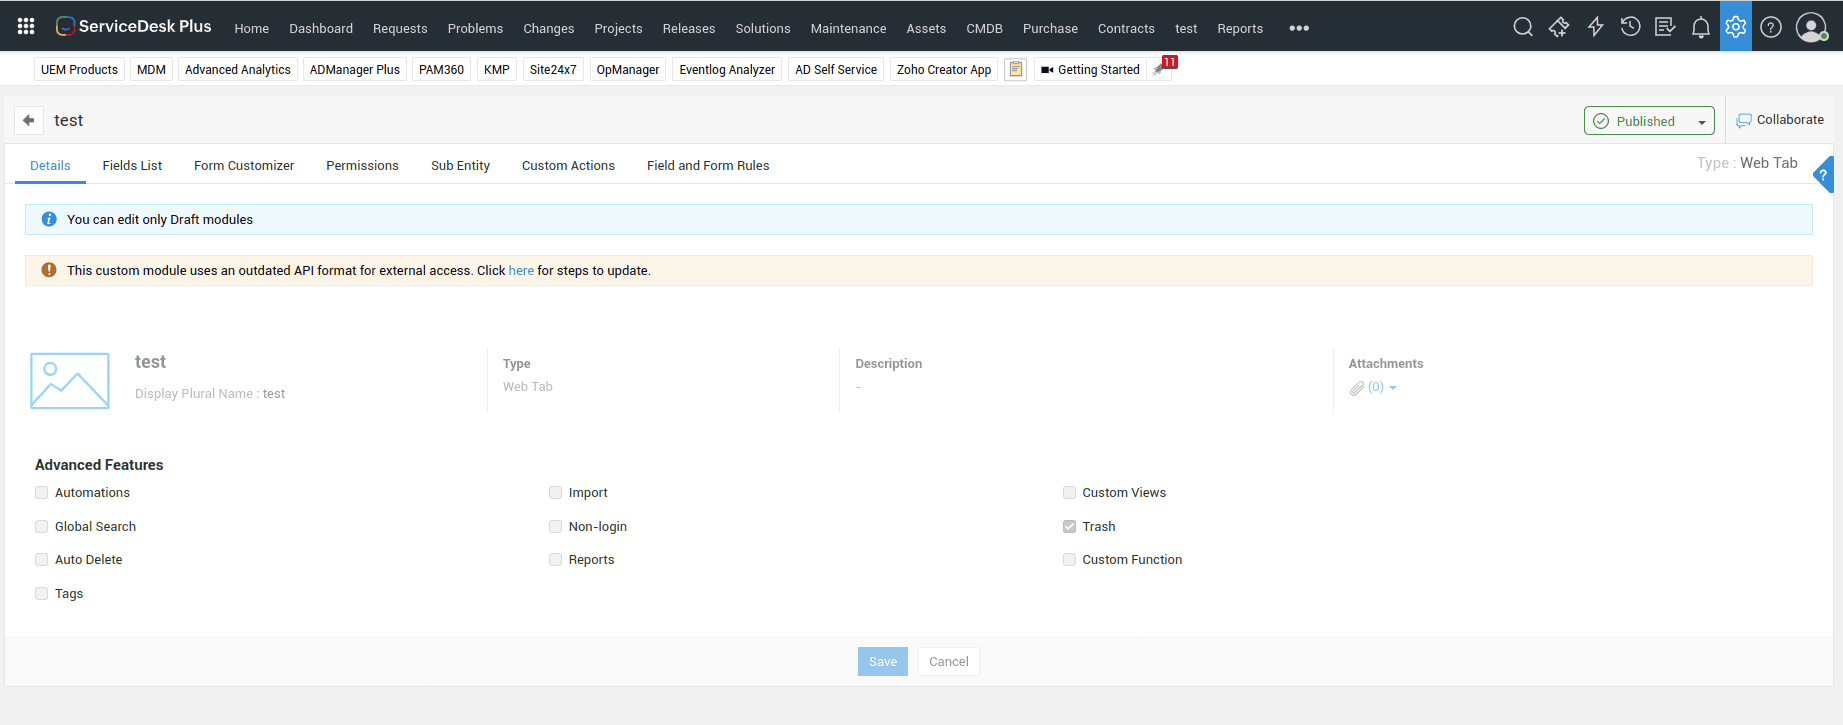Open the blue help side flag

pyautogui.click(x=1824, y=175)
